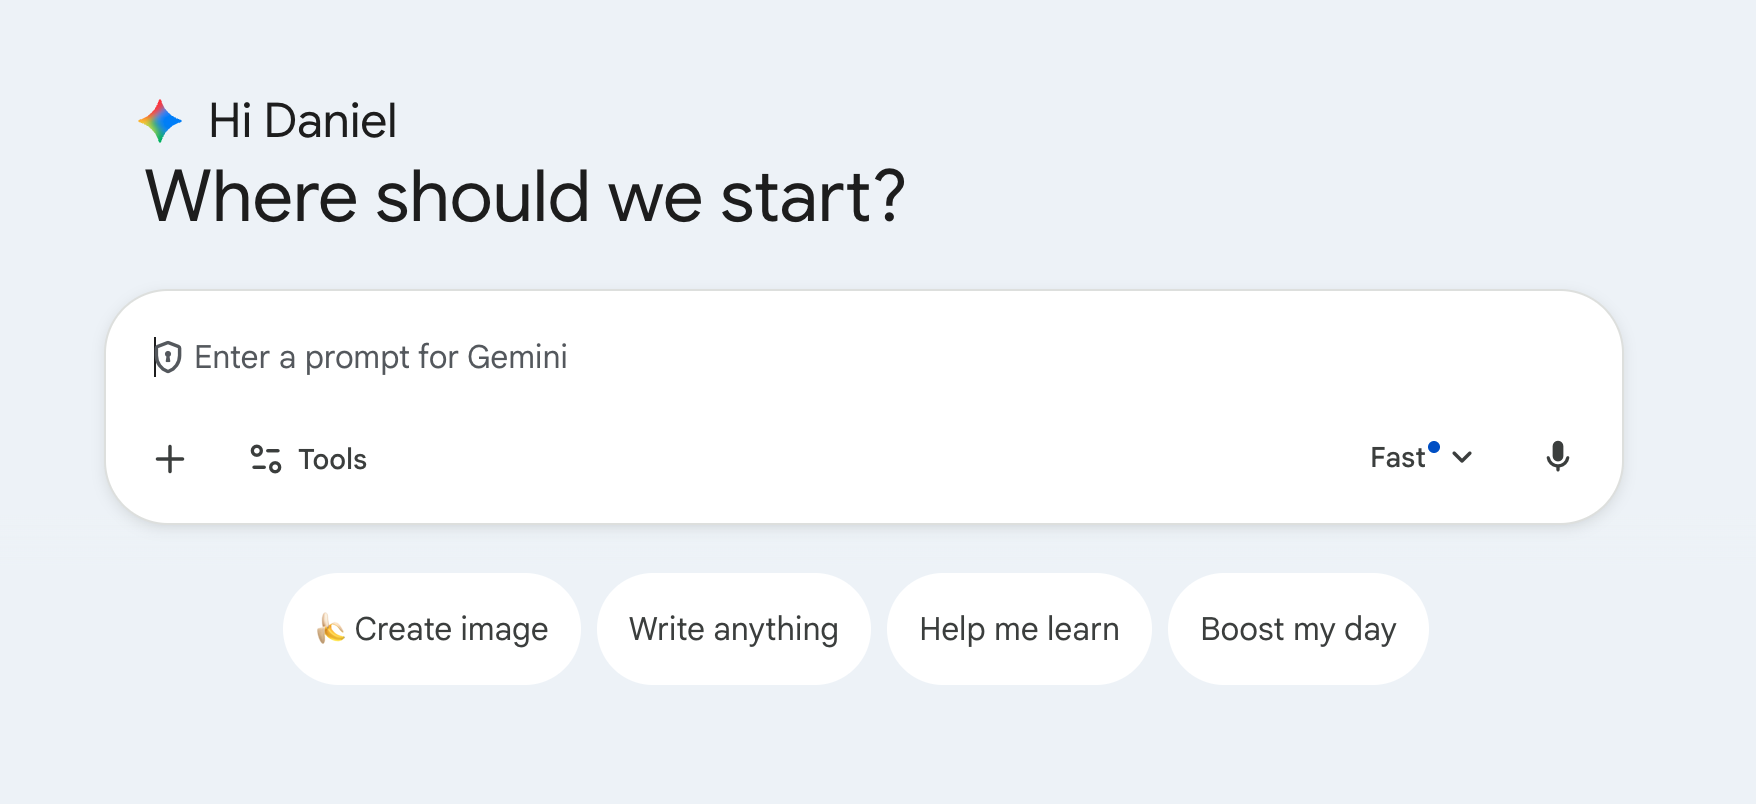Click the shield icon in the prompt box
The image size is (1756, 804).
coord(168,357)
